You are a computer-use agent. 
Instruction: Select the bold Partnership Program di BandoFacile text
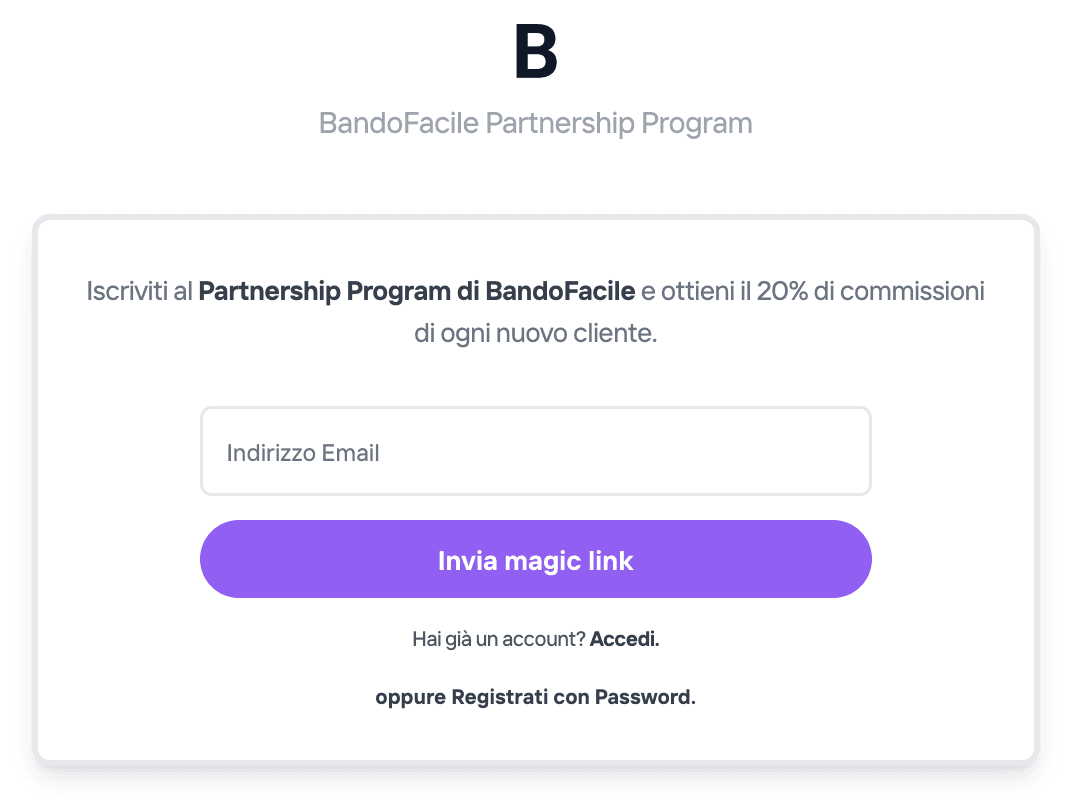point(416,291)
